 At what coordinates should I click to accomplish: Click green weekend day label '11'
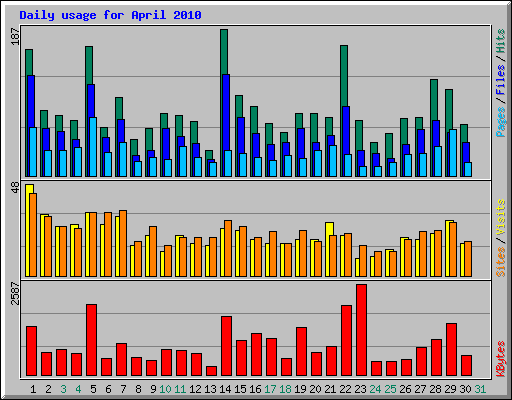[180, 389]
